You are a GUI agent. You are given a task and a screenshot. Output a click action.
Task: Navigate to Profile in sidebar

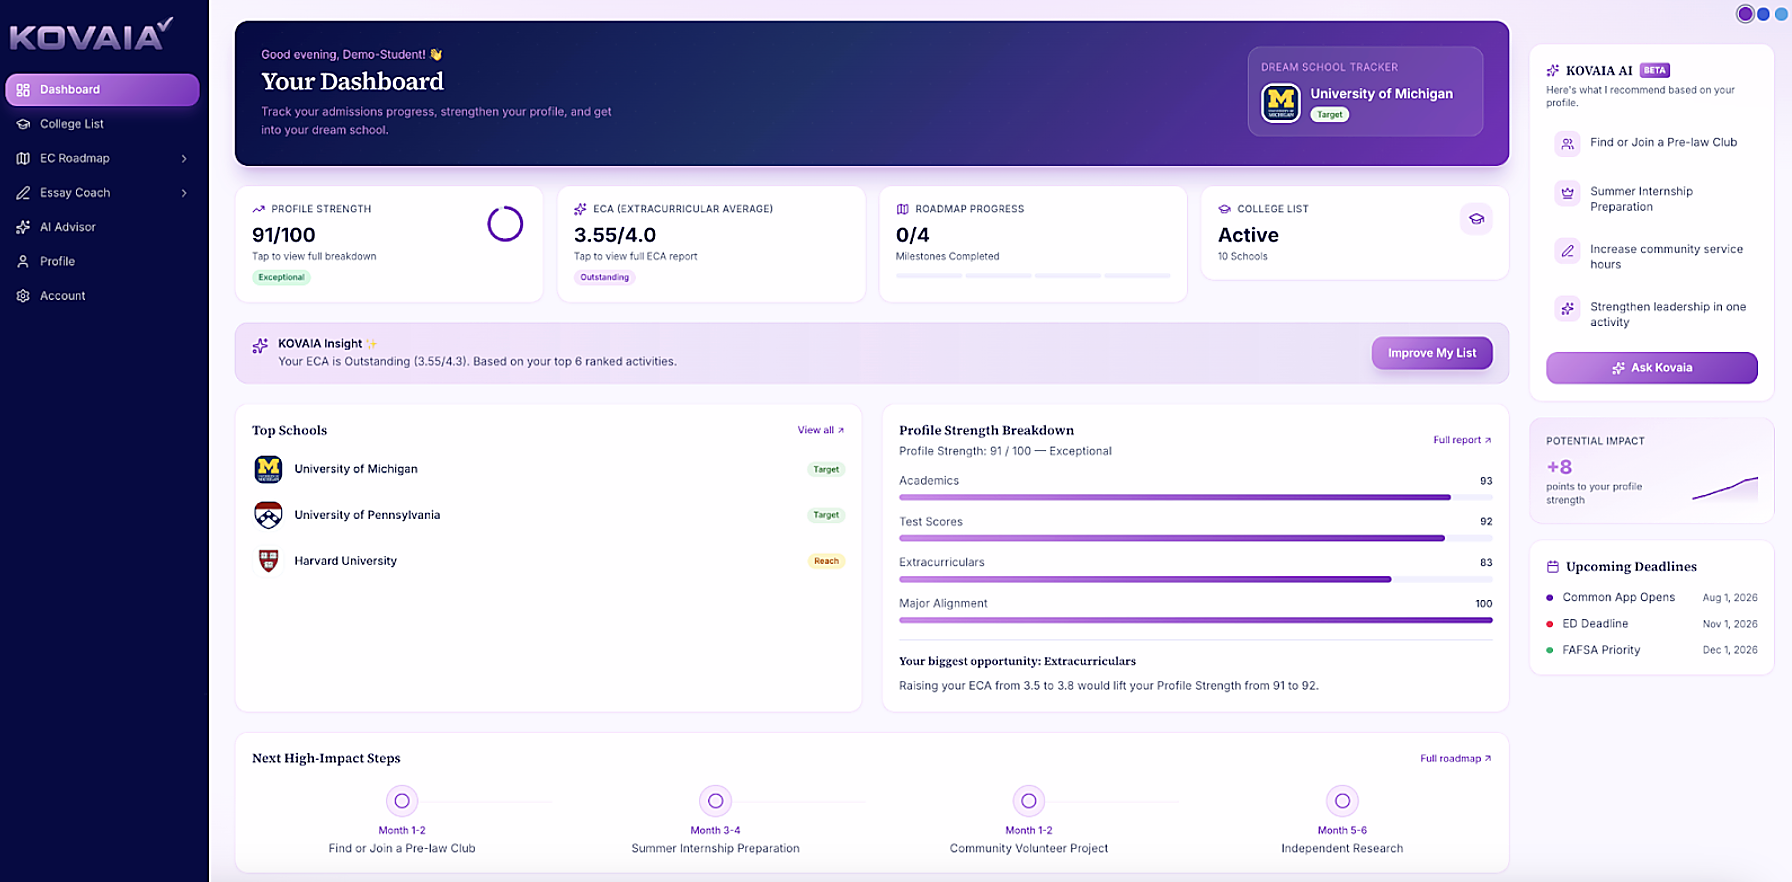(x=102, y=261)
